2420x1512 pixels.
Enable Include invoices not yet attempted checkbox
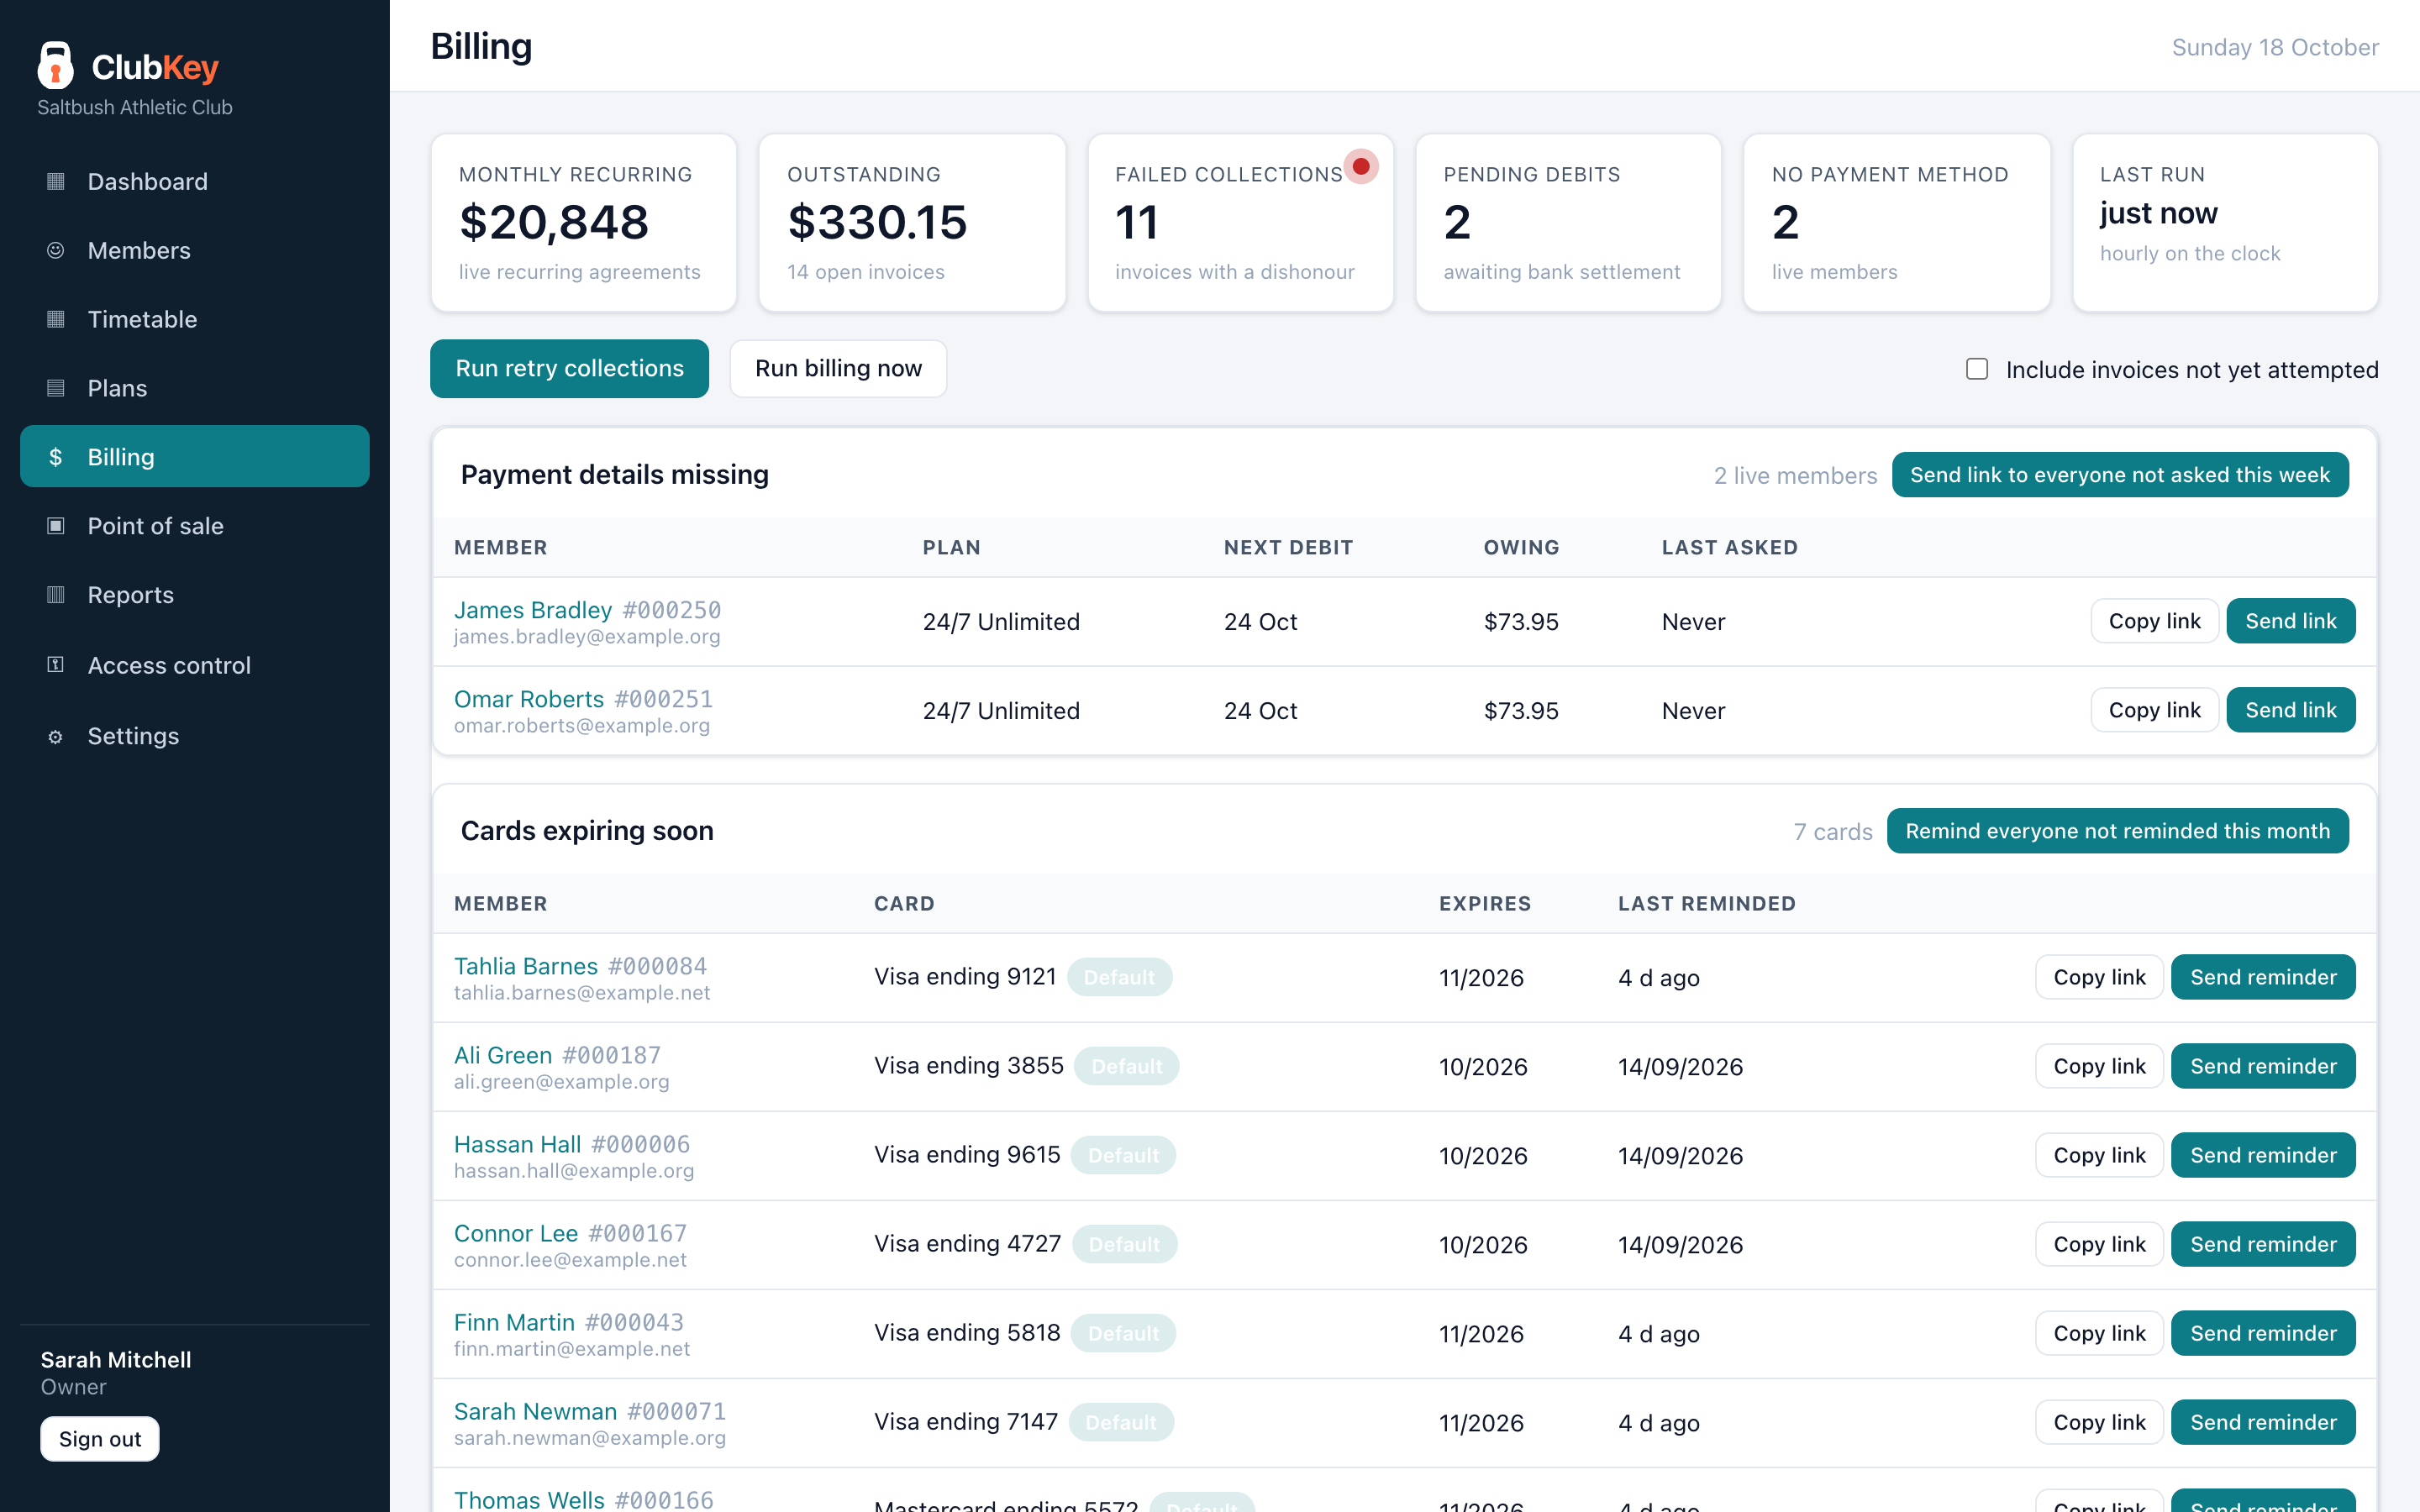point(1976,369)
